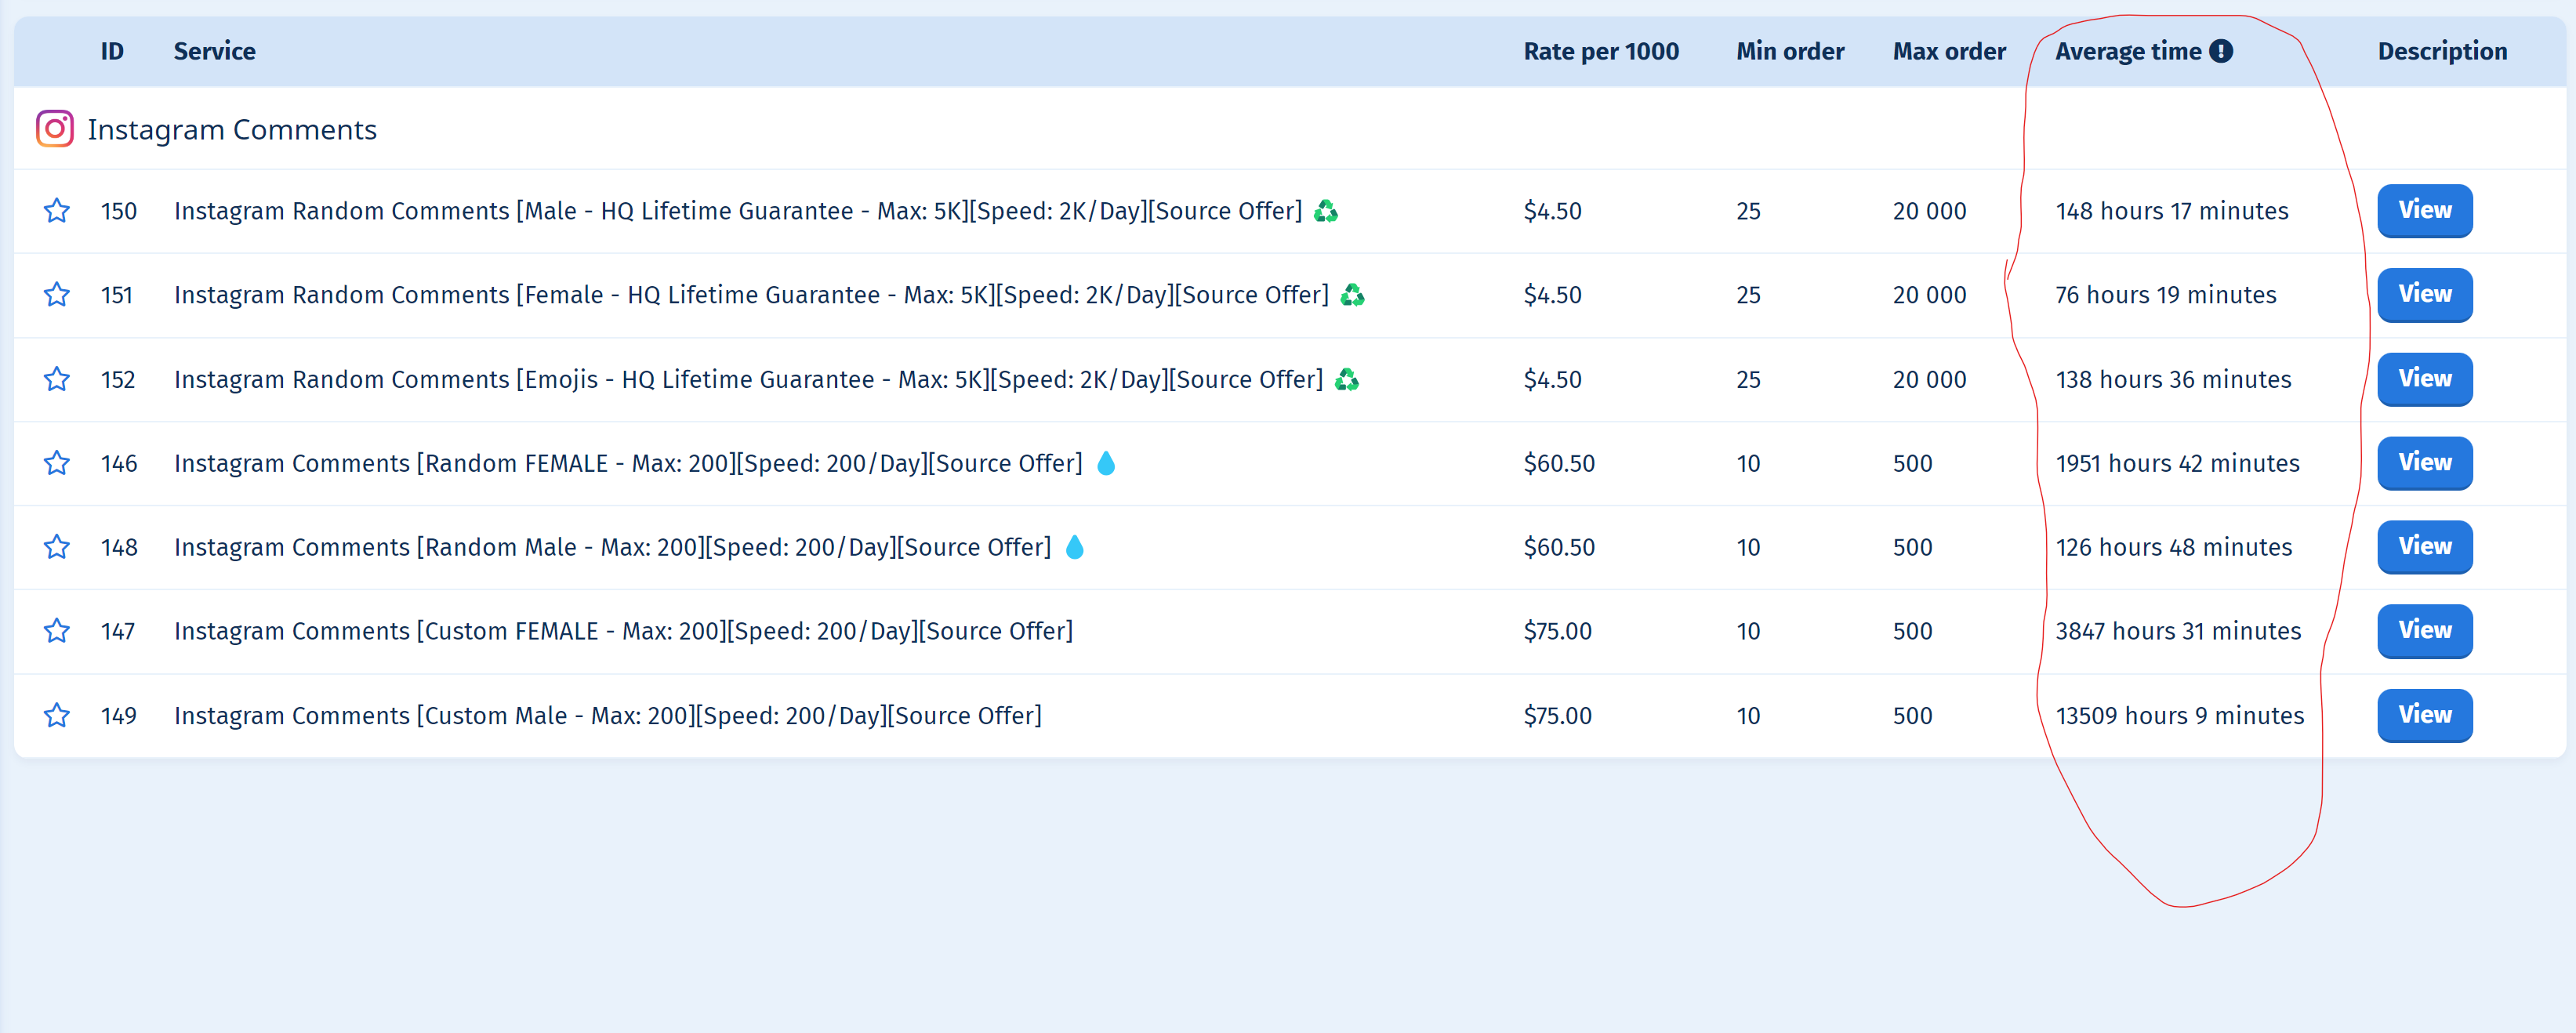
Task: Click the Min order column header
Action: [x=1790, y=51]
